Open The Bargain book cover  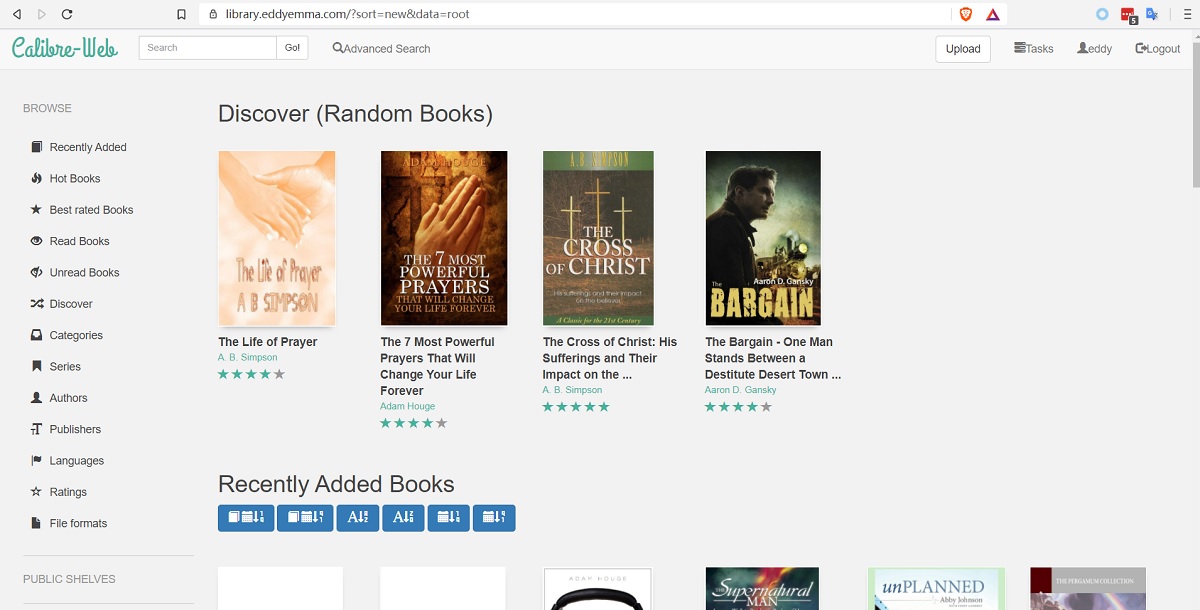[762, 238]
